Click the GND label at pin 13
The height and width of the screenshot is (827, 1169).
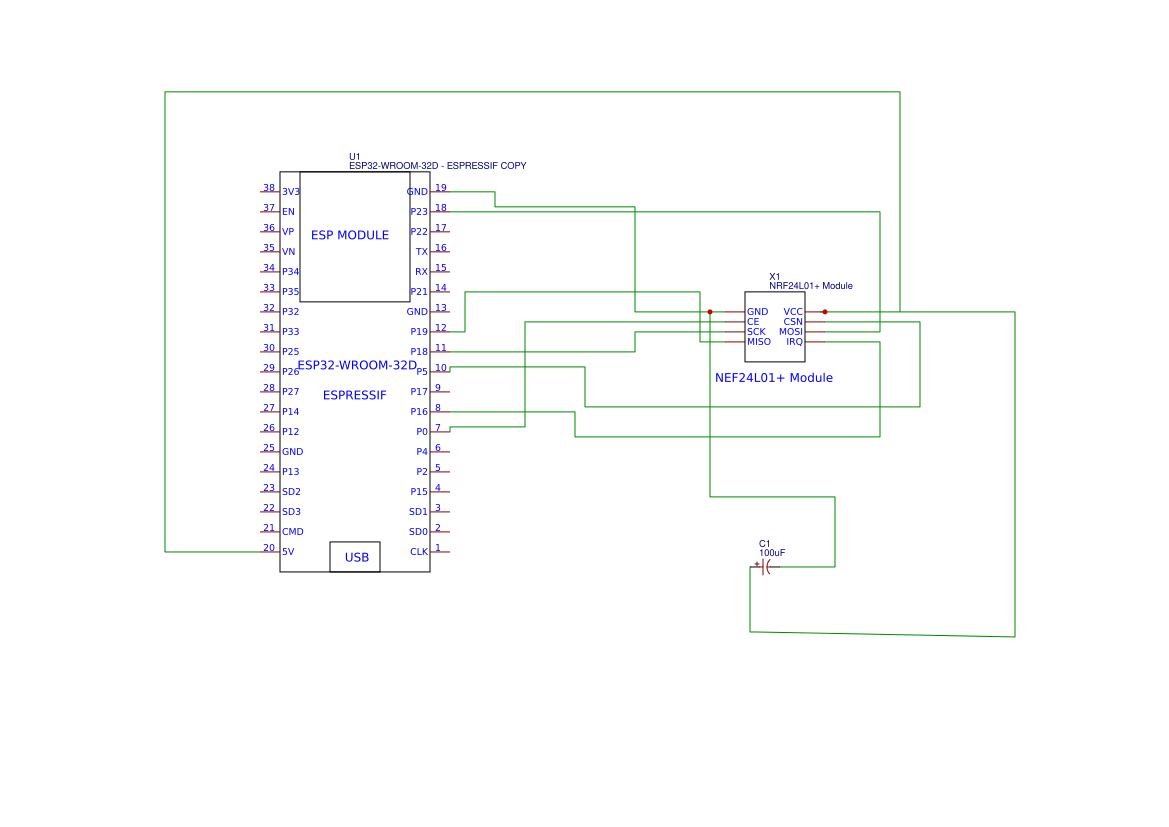tap(417, 312)
